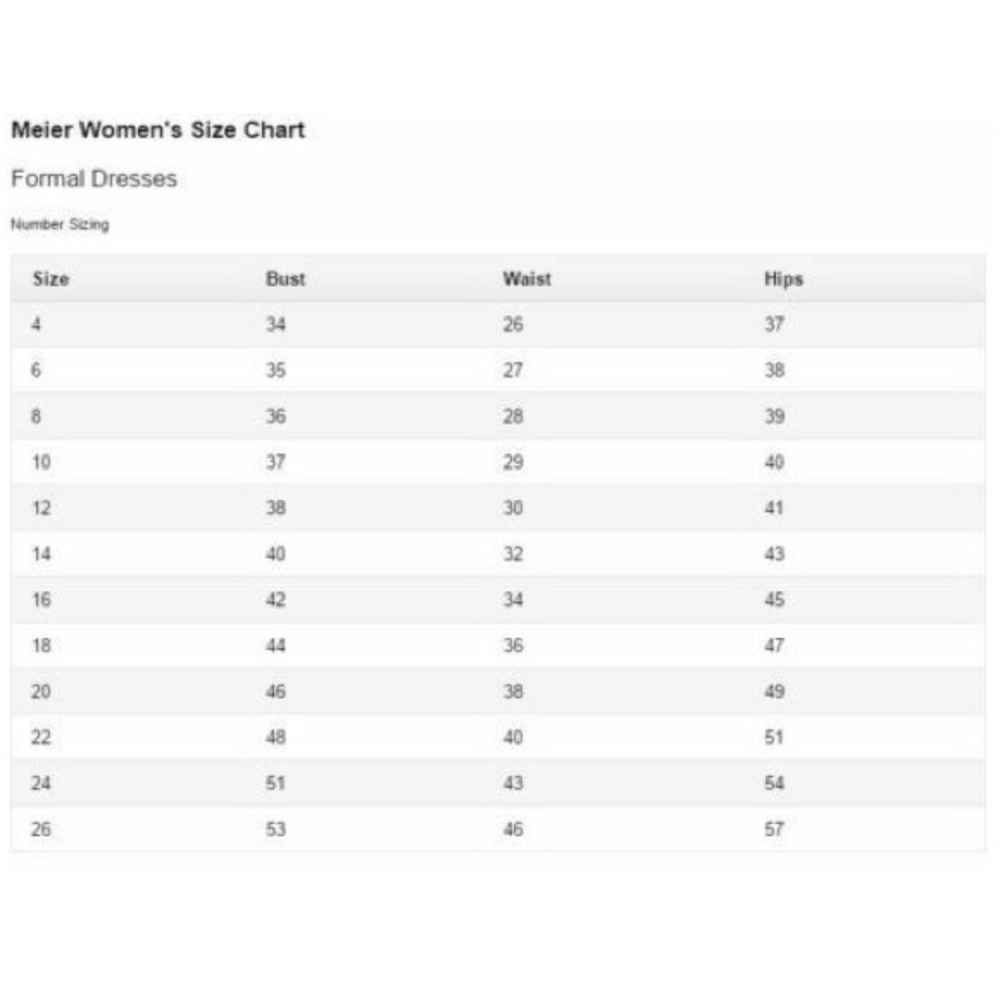Viewport: 1000px width, 1000px height.
Task: Select the size 20 row label
Action: click(x=41, y=692)
